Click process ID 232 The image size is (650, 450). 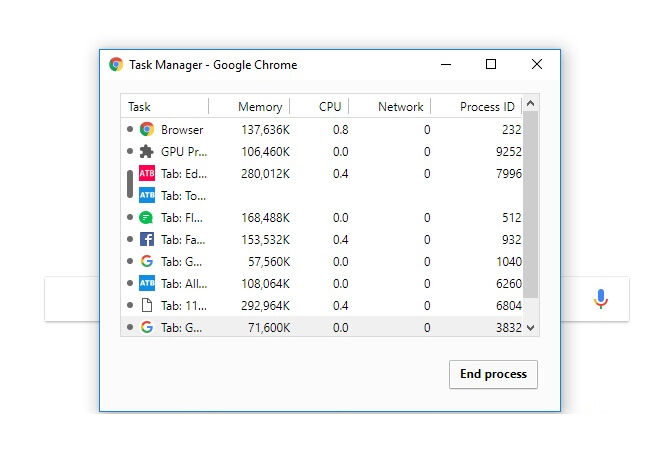pyautogui.click(x=512, y=130)
